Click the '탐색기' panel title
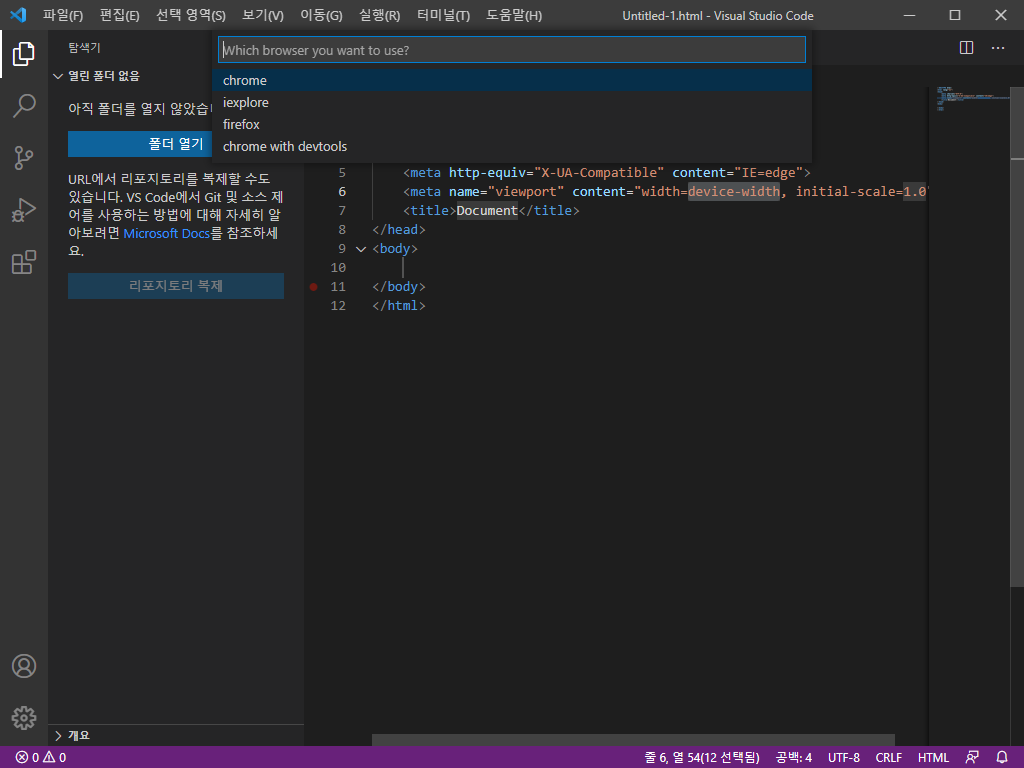 click(x=84, y=48)
